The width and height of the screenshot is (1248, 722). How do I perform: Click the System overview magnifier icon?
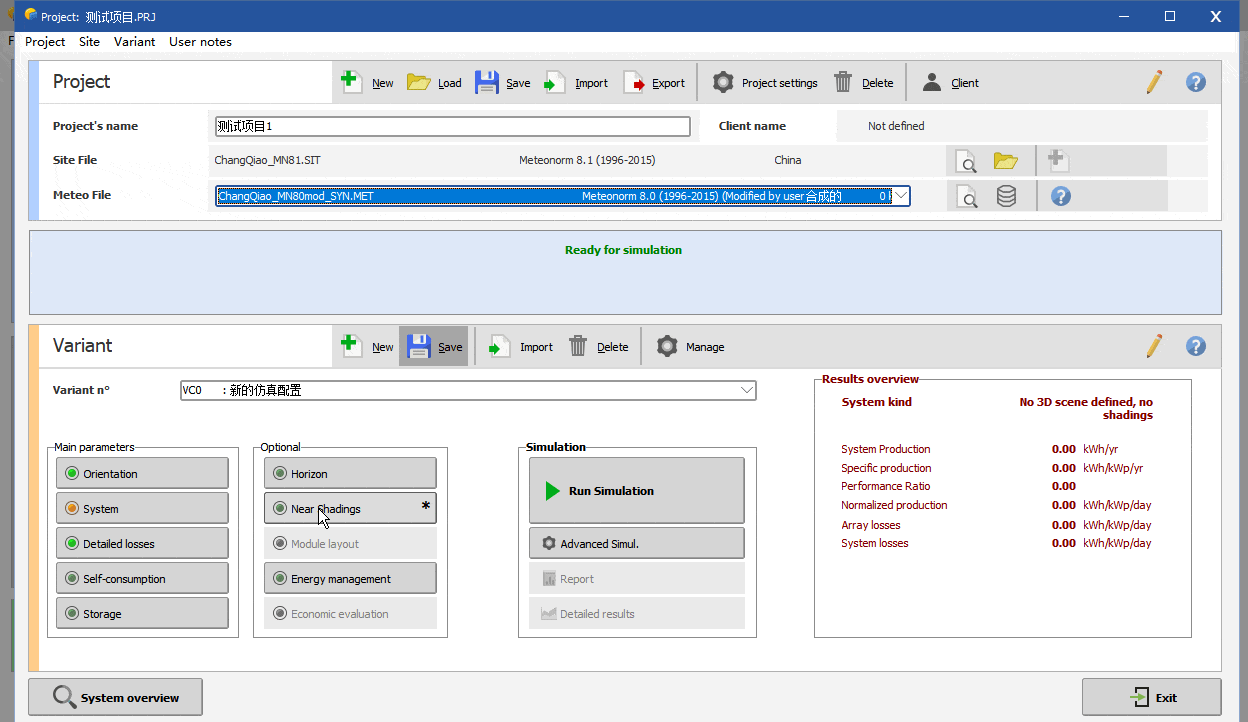(x=64, y=697)
